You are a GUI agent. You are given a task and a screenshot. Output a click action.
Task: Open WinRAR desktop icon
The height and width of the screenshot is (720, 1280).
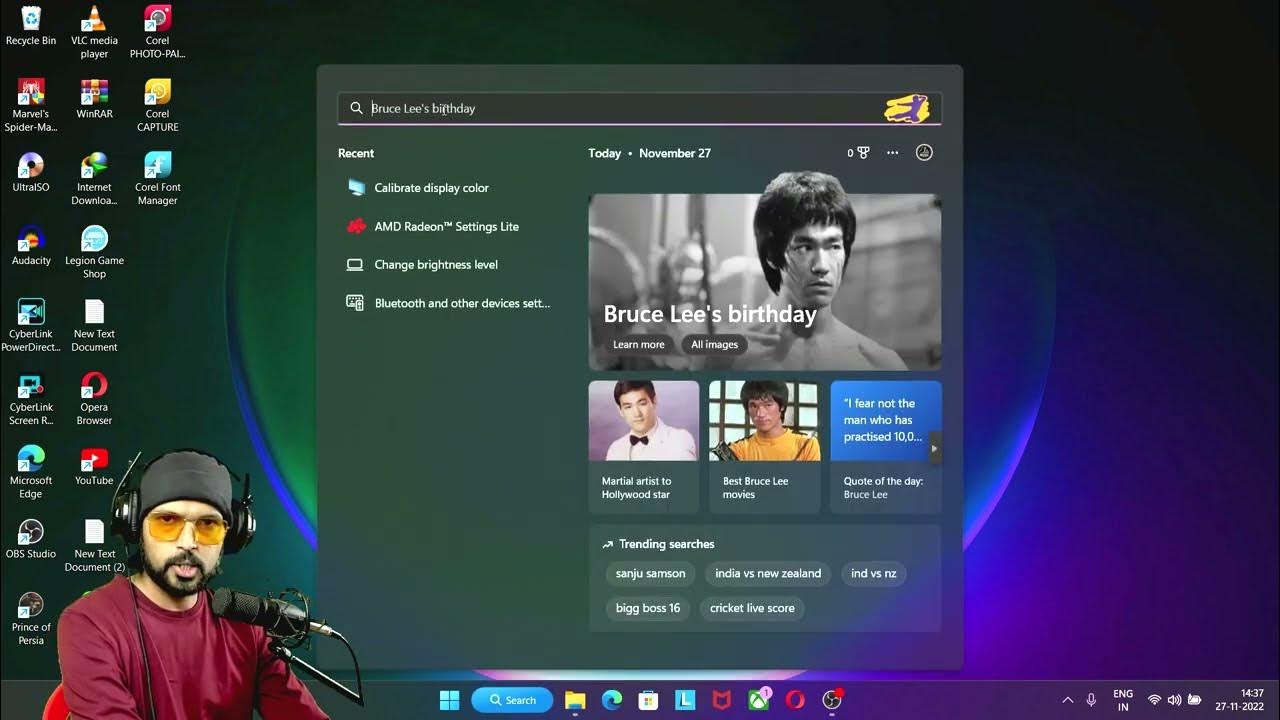click(94, 99)
